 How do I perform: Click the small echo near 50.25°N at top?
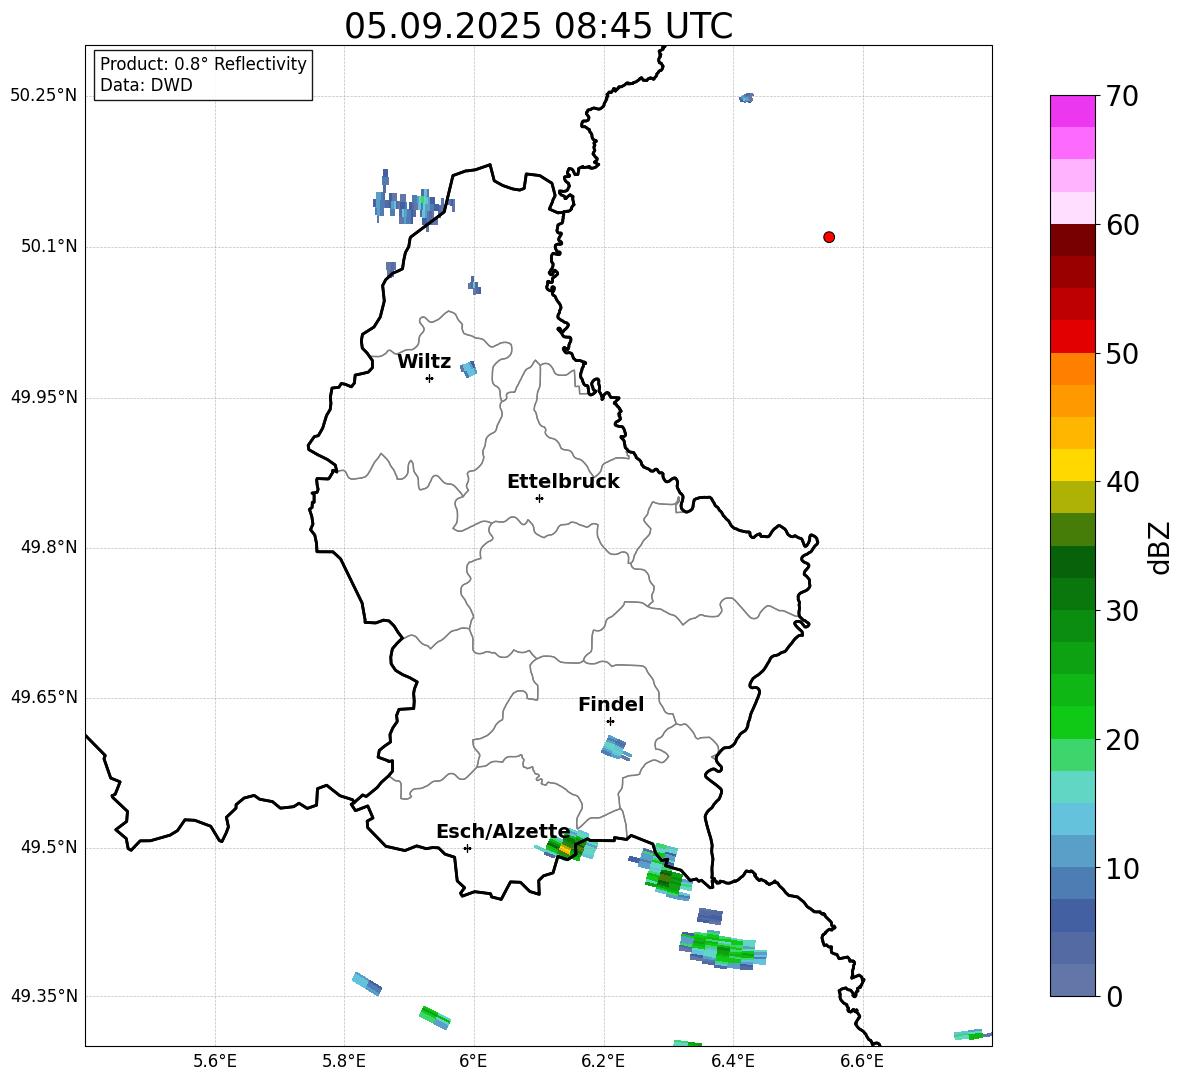(x=746, y=97)
